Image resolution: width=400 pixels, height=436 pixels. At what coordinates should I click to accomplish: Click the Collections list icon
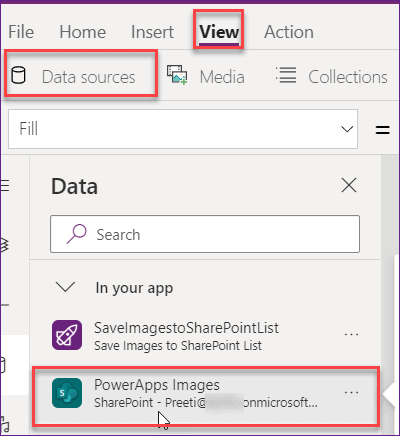coord(286,75)
